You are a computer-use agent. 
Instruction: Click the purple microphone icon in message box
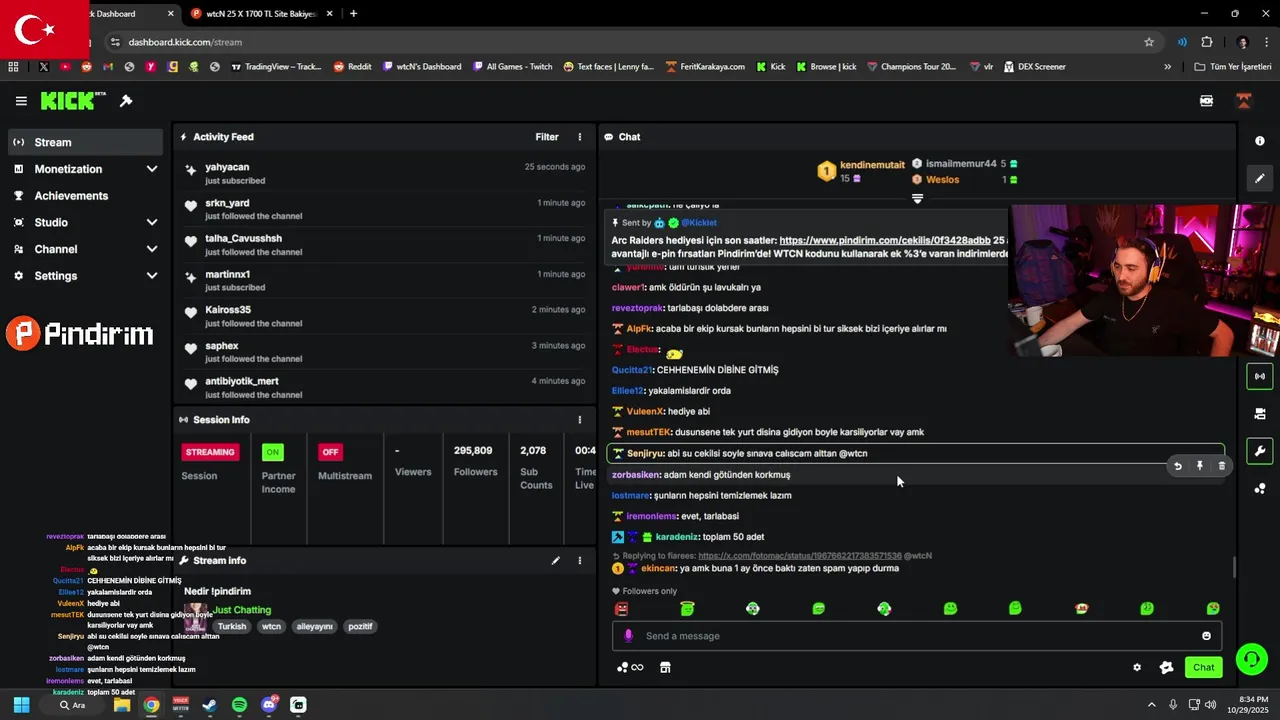pos(628,636)
